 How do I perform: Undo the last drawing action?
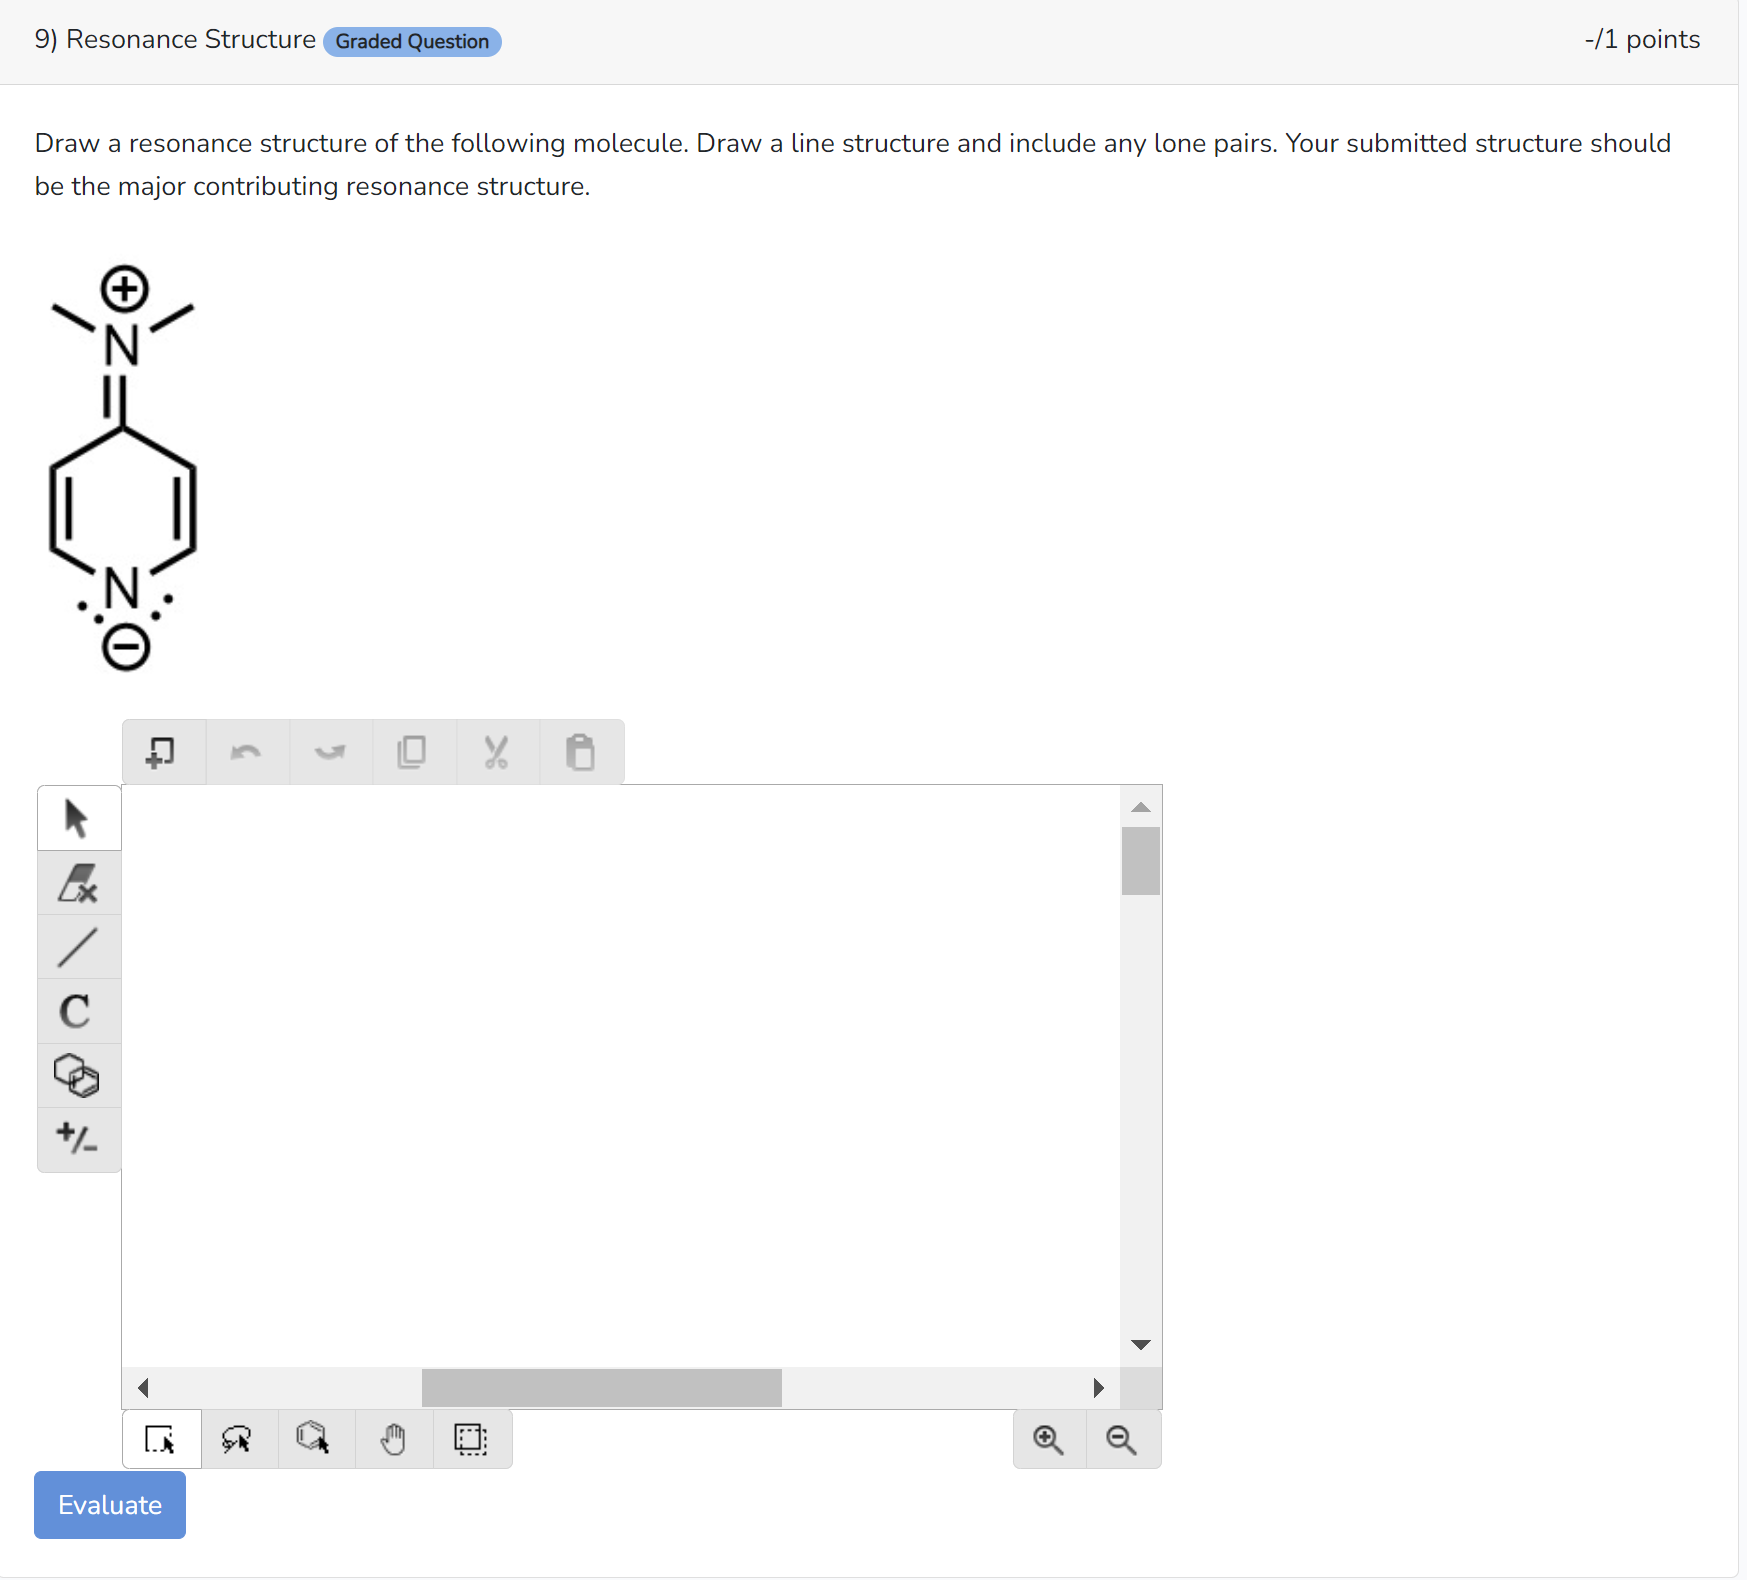point(246,751)
